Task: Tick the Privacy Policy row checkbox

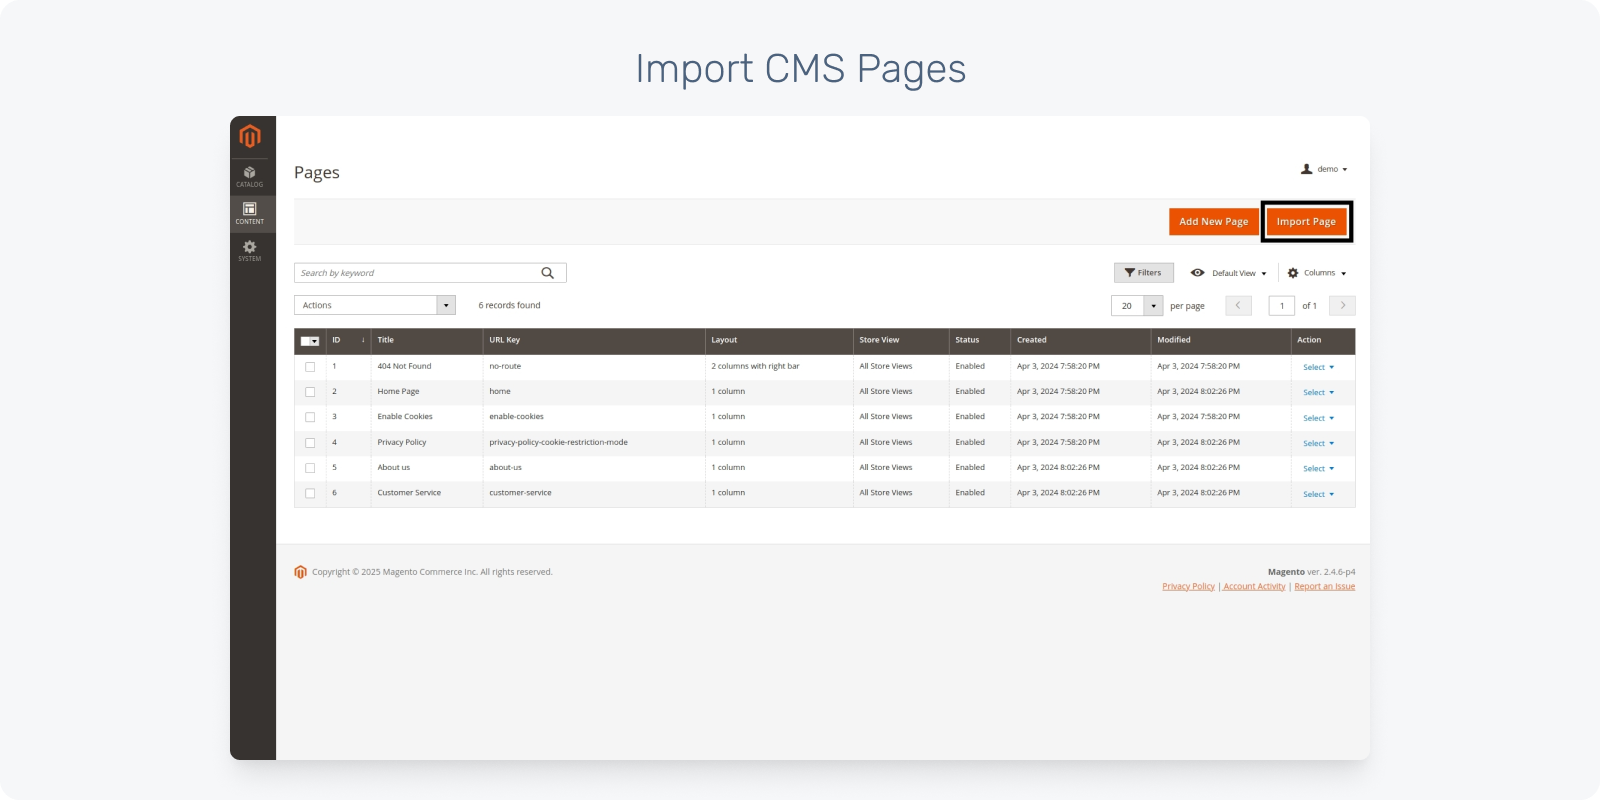Action: tap(310, 443)
